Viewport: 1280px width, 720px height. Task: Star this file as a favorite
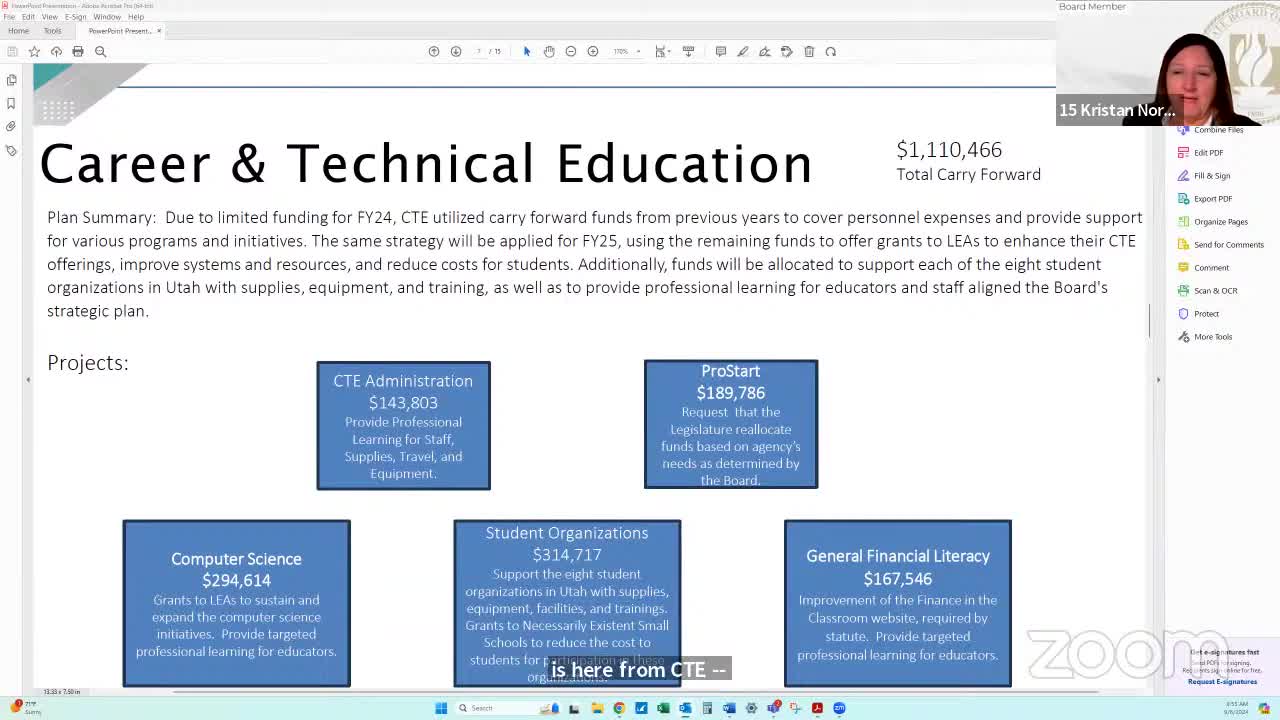pos(34,51)
